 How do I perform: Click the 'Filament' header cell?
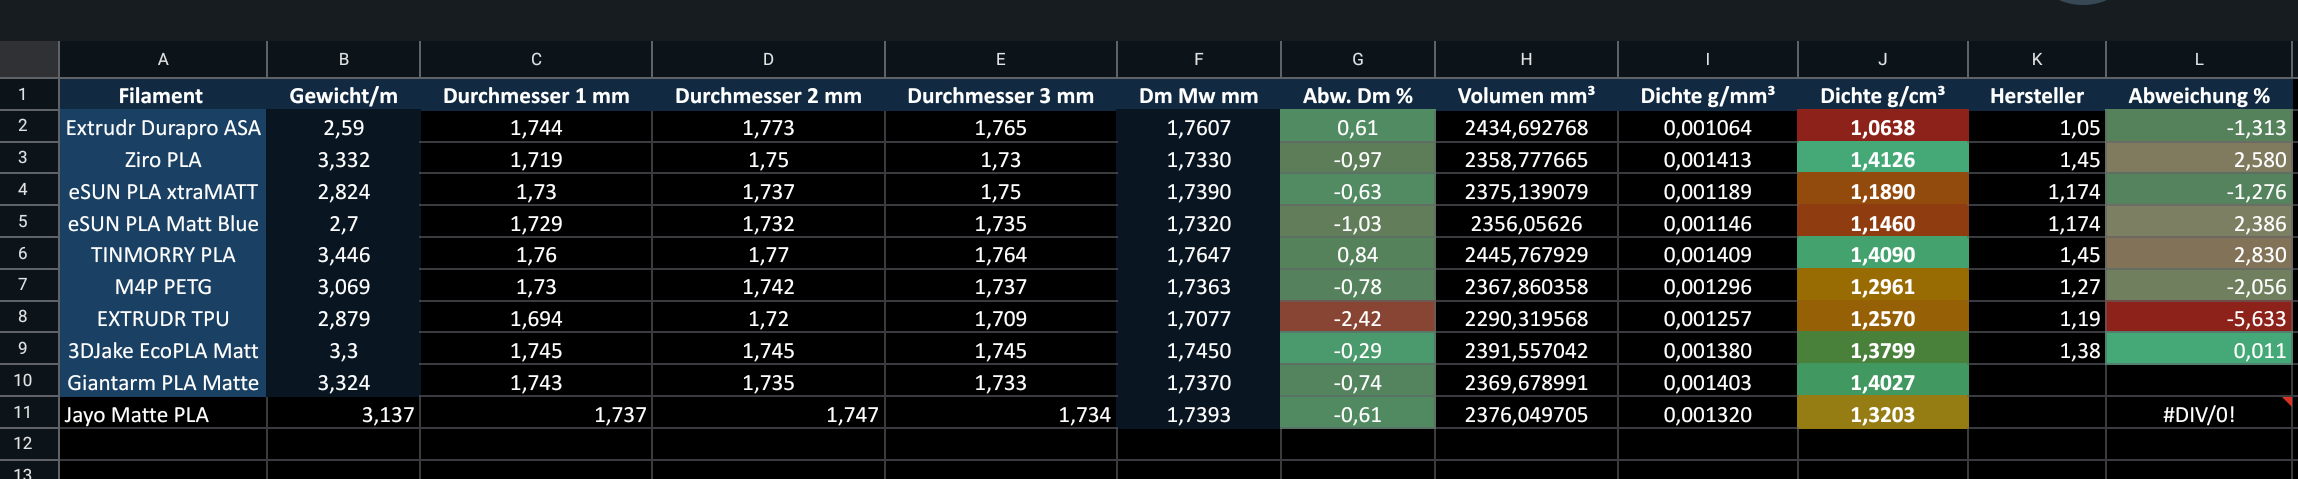click(x=163, y=95)
